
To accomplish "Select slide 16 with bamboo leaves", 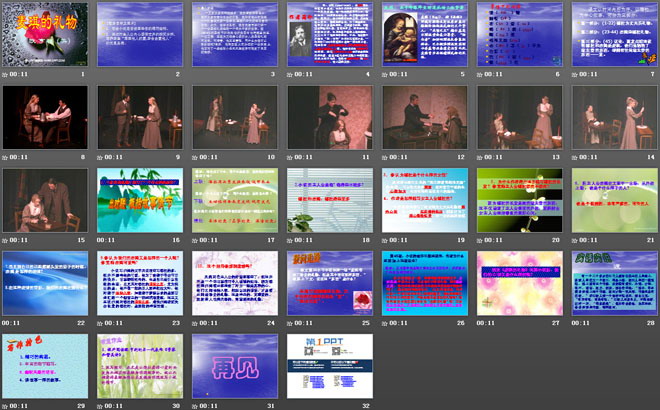I will [140, 200].
